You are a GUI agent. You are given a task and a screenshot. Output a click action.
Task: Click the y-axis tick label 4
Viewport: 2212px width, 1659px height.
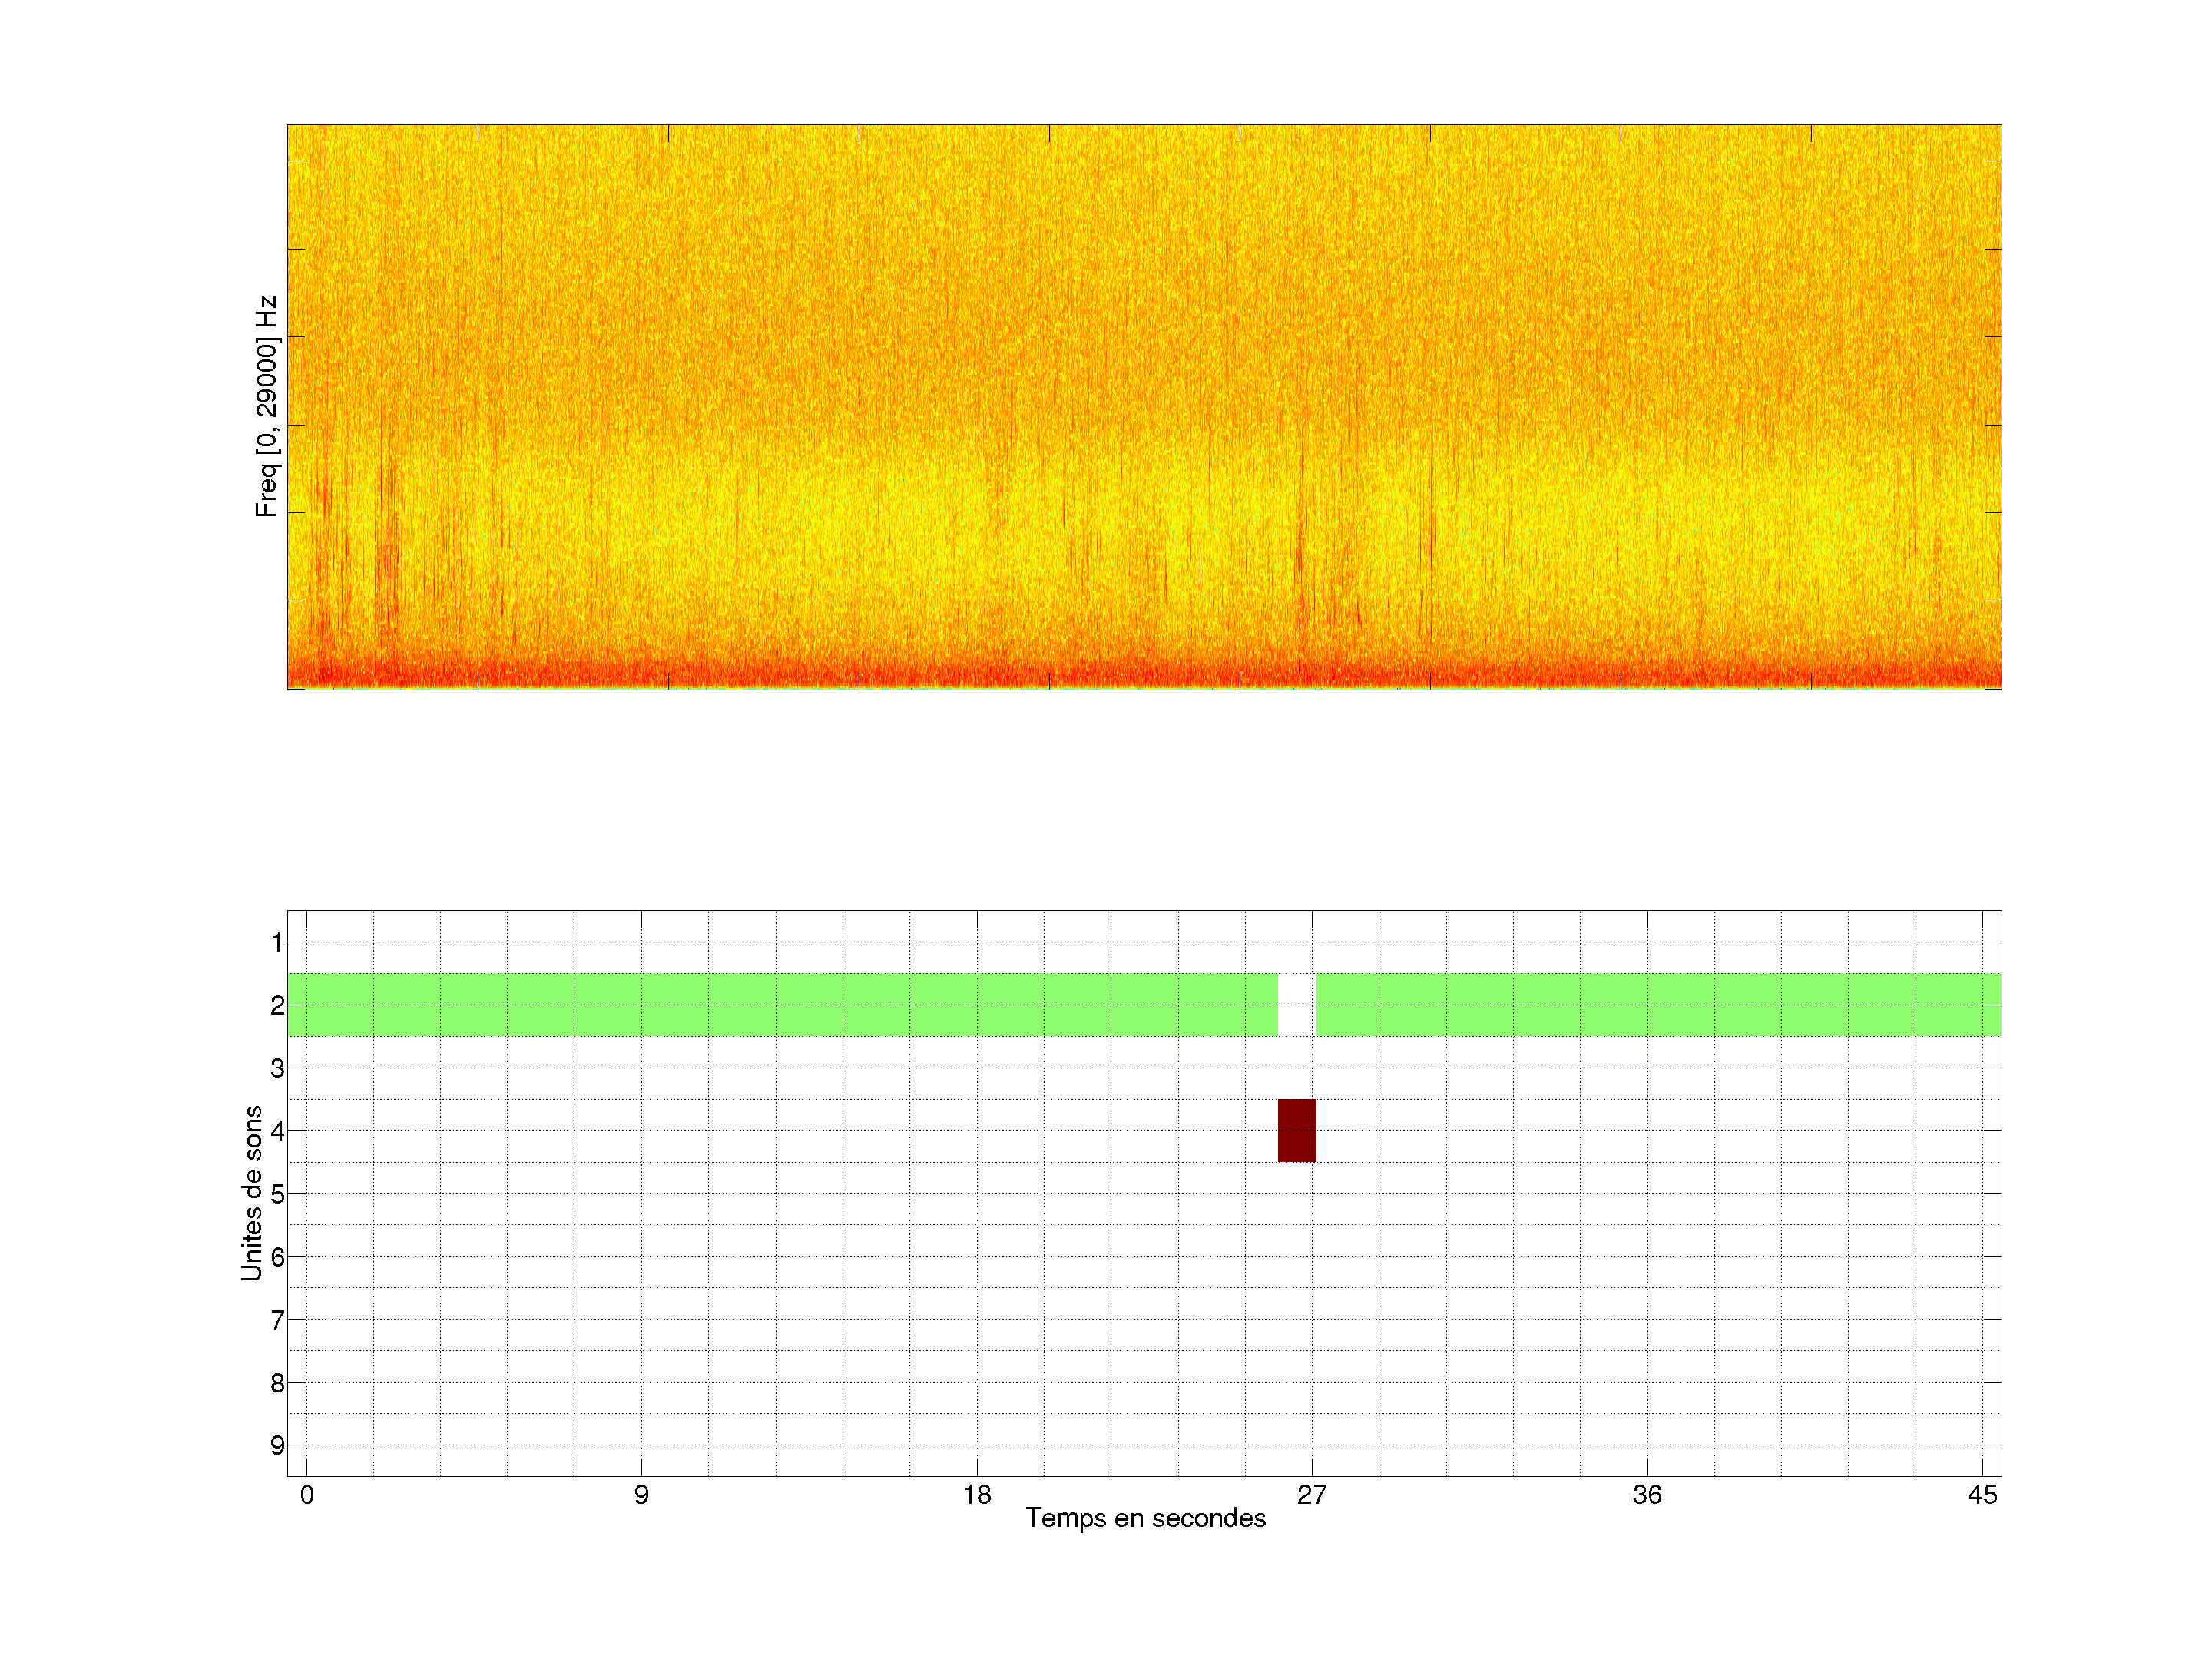(277, 1131)
